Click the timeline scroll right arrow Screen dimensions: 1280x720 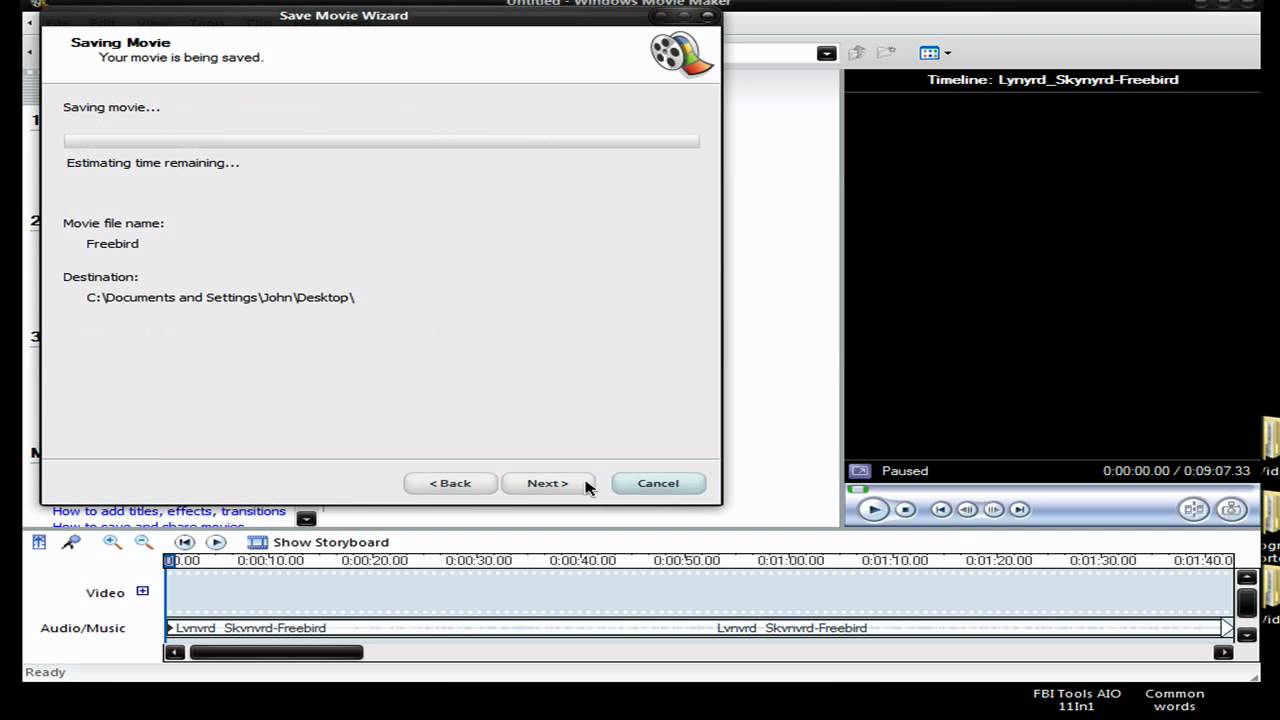click(1223, 652)
